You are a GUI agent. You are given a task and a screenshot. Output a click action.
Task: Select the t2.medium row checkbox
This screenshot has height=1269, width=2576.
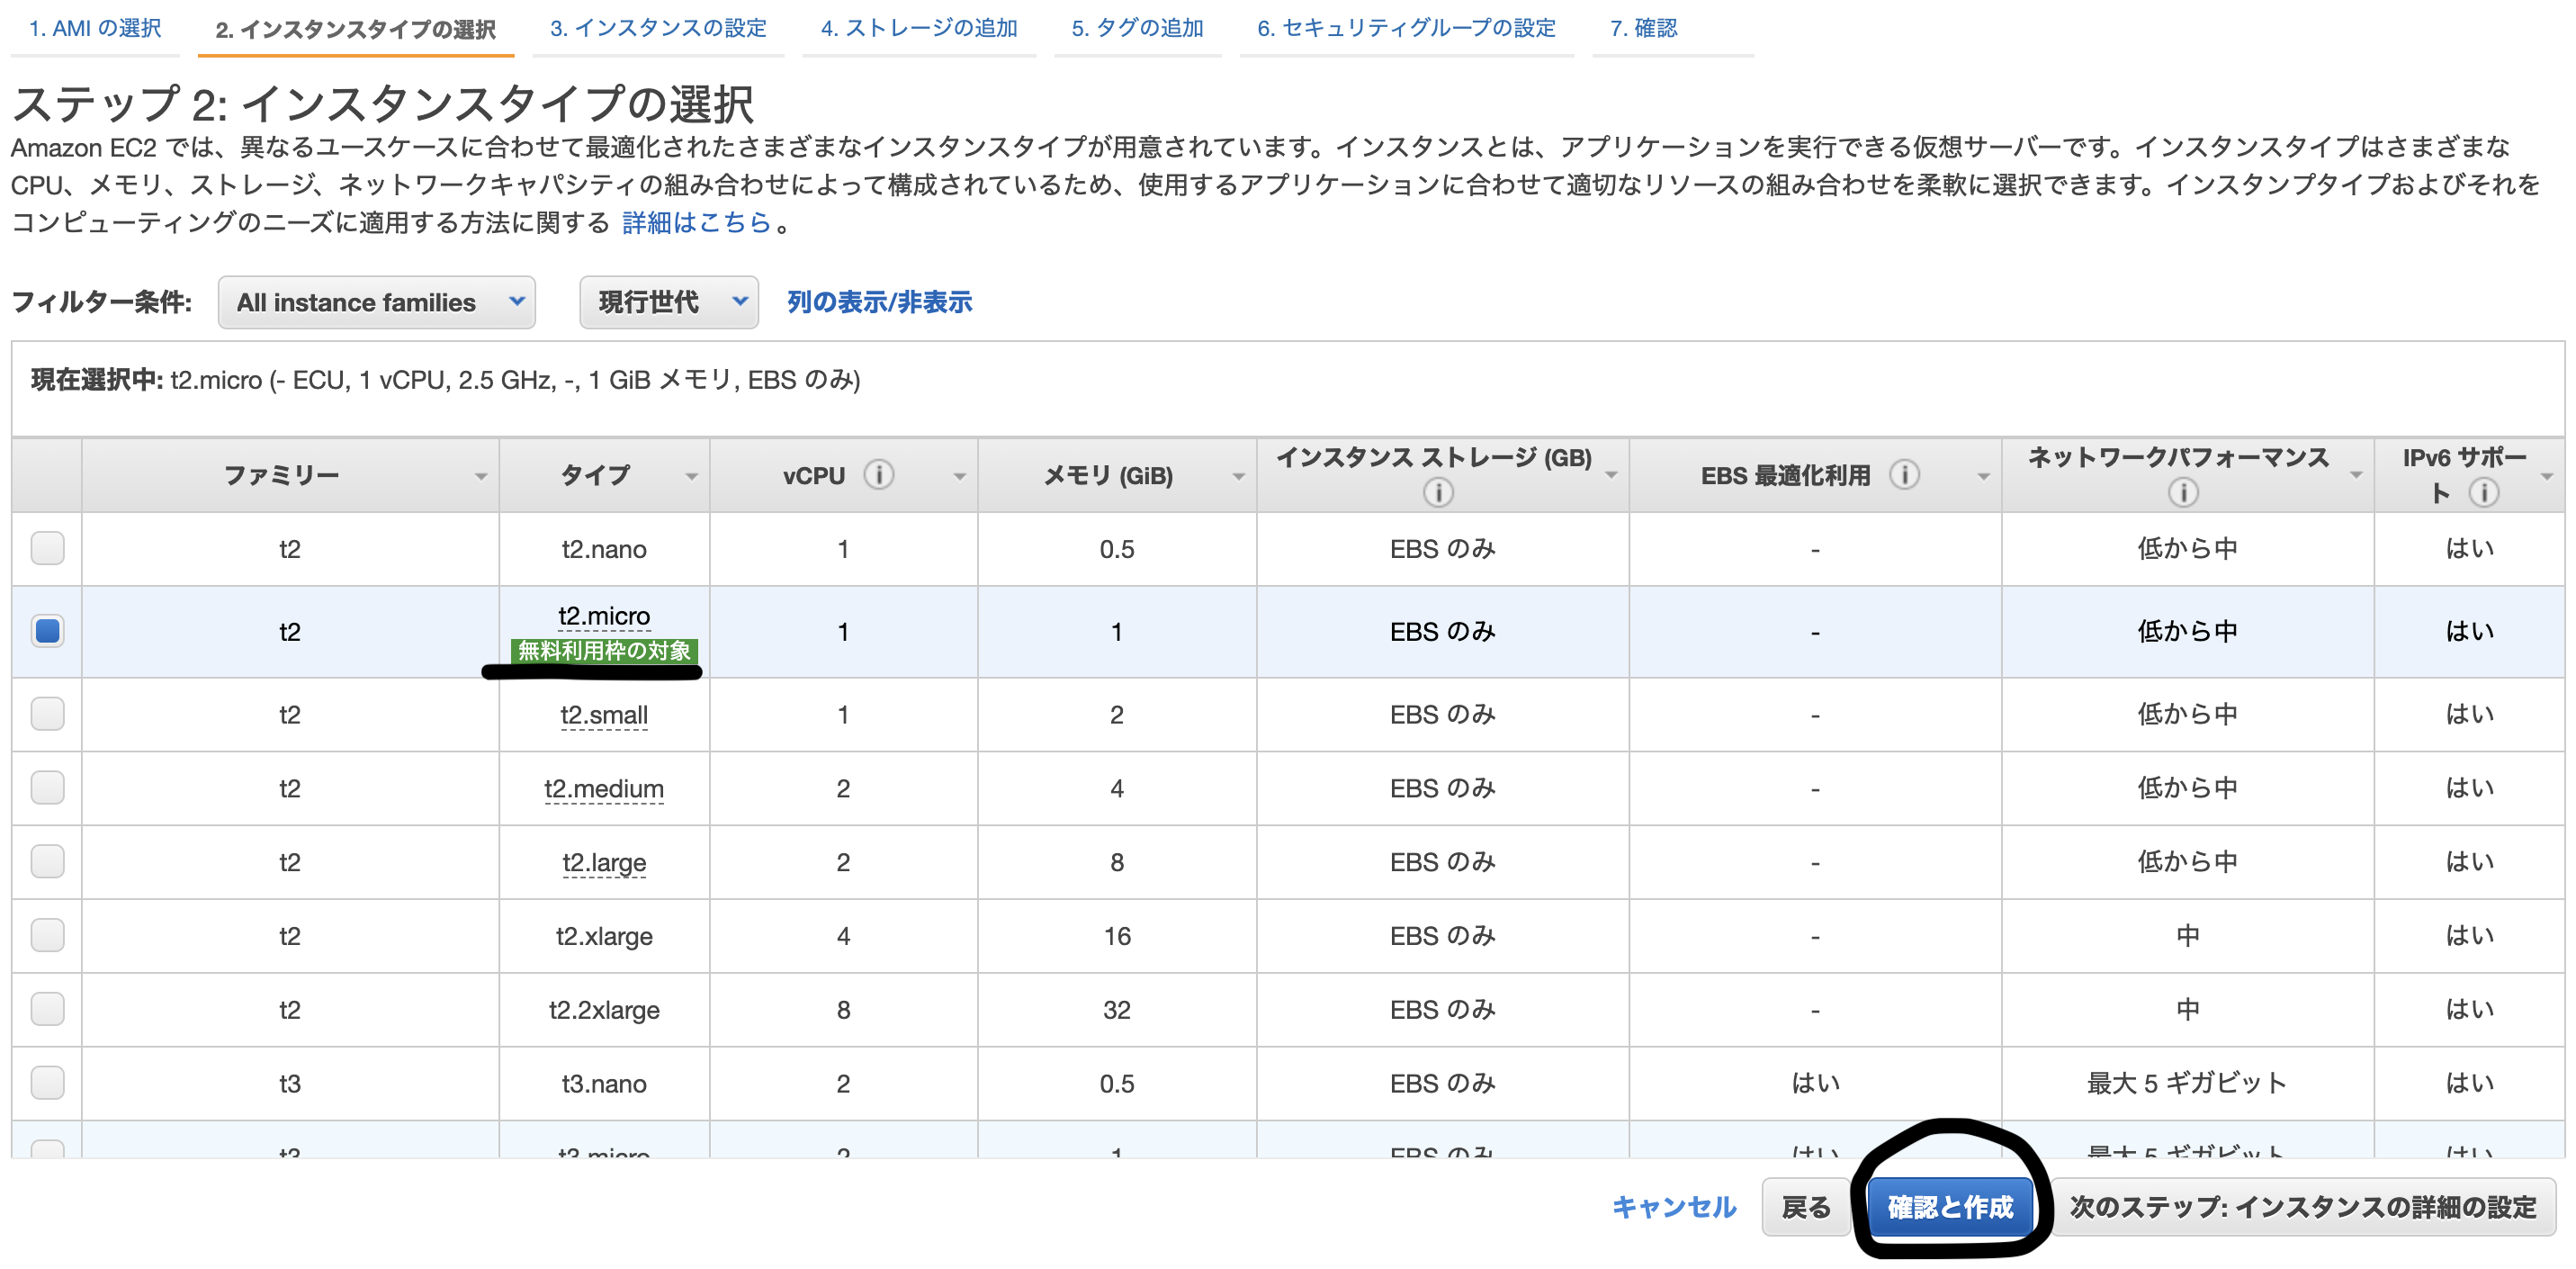click(47, 788)
